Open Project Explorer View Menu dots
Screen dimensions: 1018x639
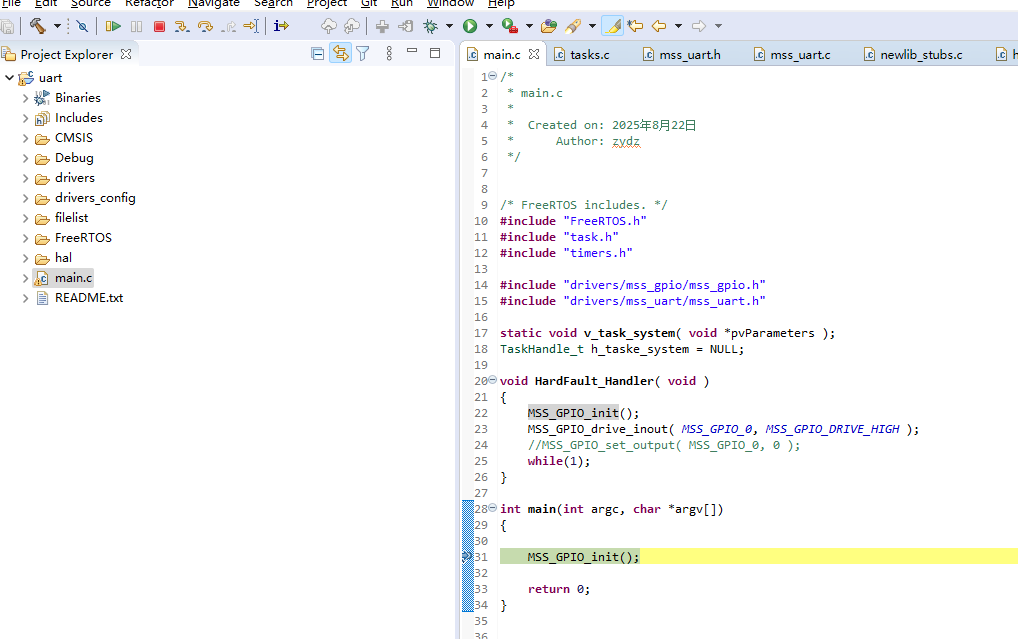coord(389,53)
